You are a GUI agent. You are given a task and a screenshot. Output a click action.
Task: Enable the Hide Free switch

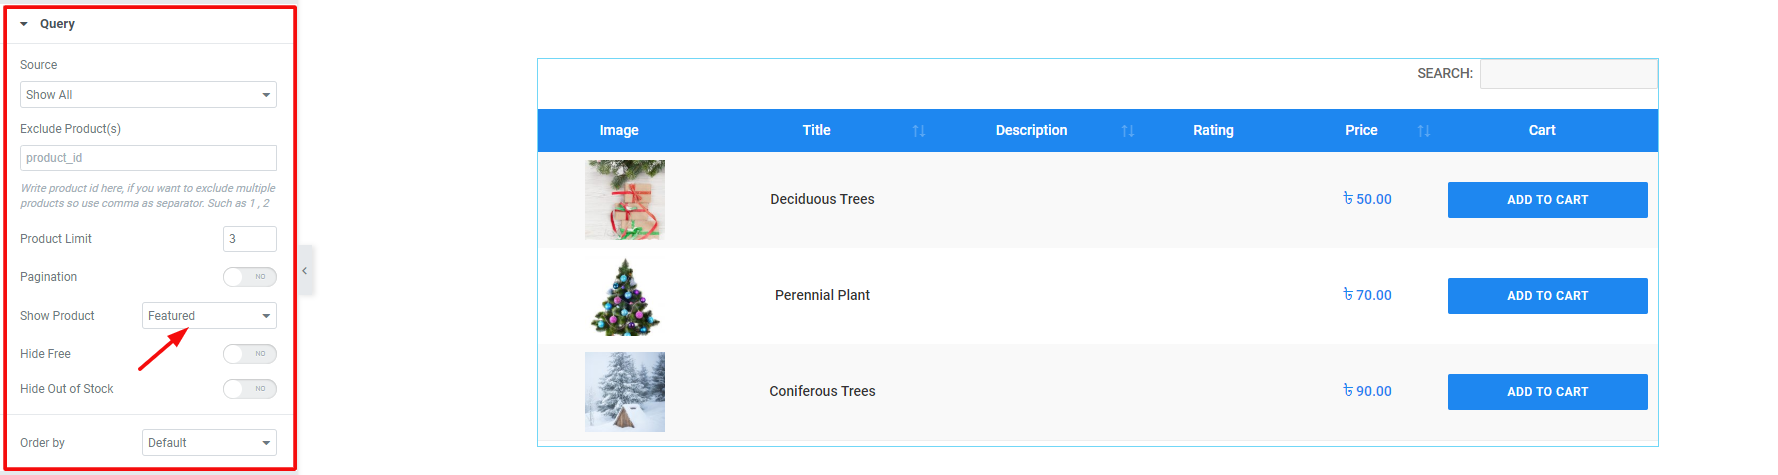250,354
